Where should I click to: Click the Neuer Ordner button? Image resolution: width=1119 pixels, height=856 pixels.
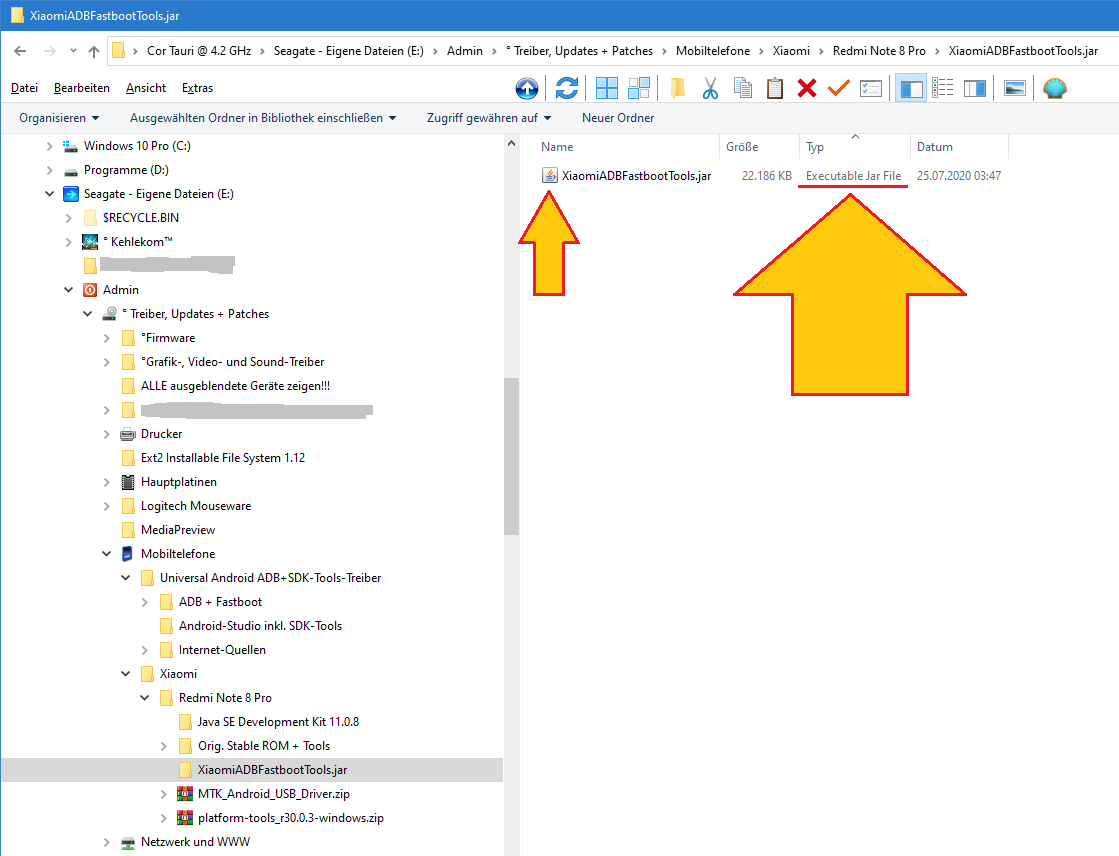pos(618,118)
